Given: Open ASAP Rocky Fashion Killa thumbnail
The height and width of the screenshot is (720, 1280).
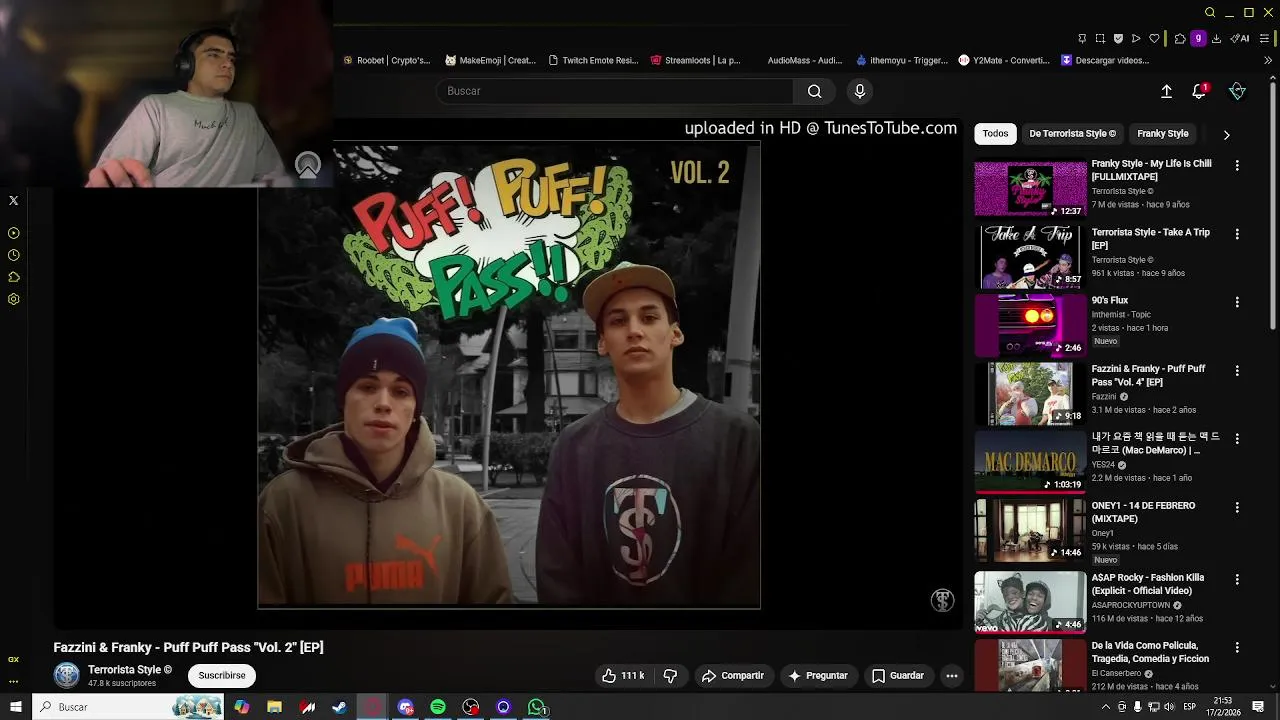Looking at the screenshot, I should pos(1030,602).
